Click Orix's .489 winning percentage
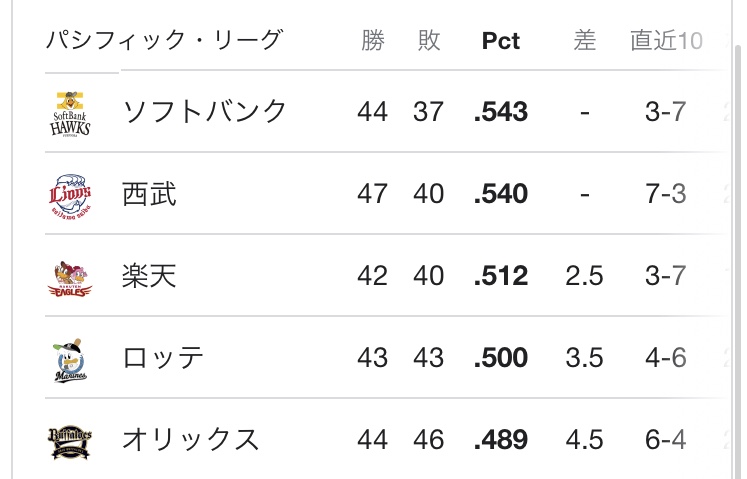747x479 pixels. click(501, 439)
